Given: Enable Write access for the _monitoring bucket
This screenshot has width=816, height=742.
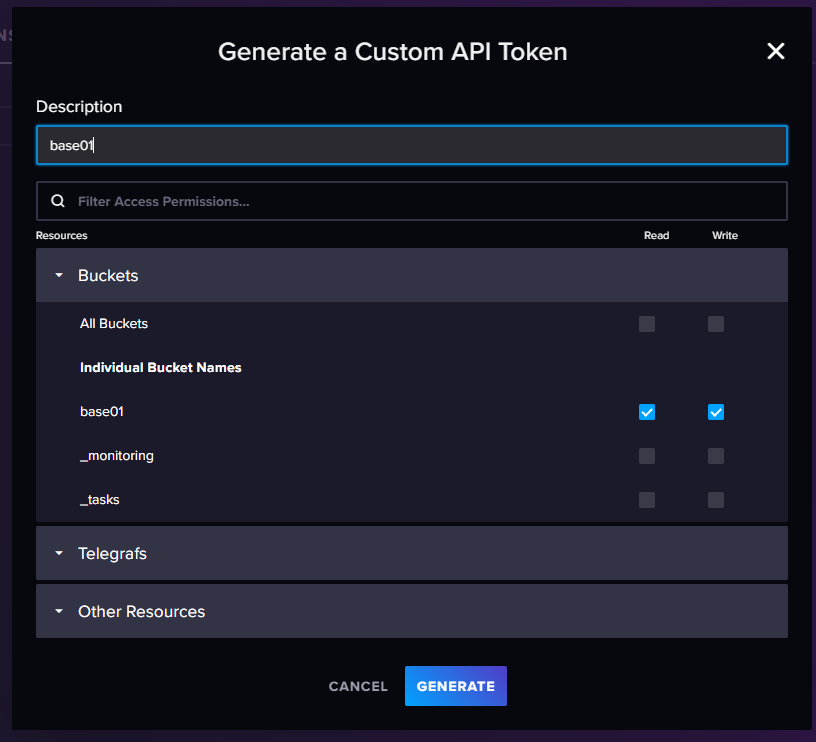Looking at the screenshot, I should 716,456.
